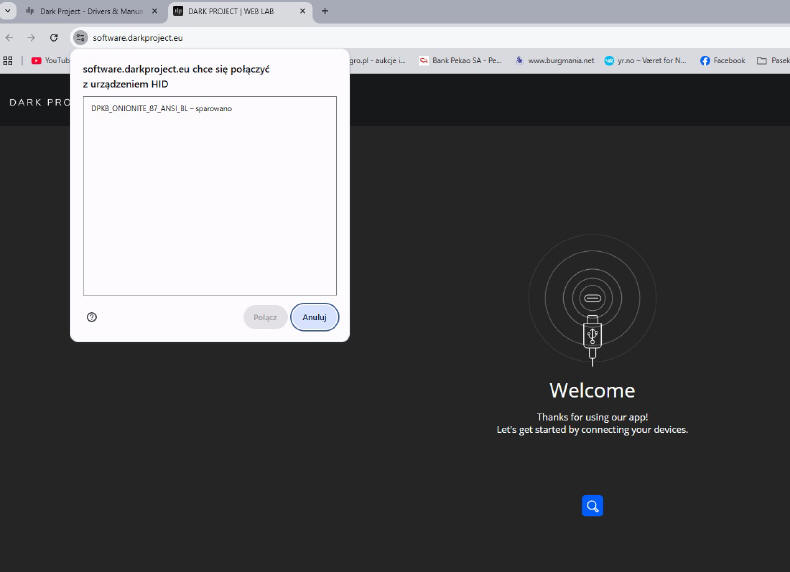The image size is (790, 572).
Task: Go forward using the browser forward arrow
Action: pos(31,37)
